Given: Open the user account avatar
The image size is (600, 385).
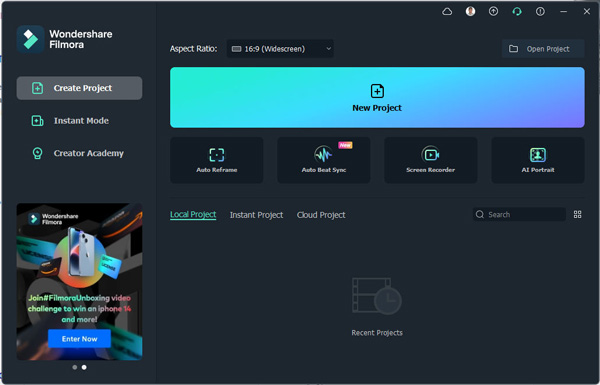Looking at the screenshot, I should pos(470,11).
